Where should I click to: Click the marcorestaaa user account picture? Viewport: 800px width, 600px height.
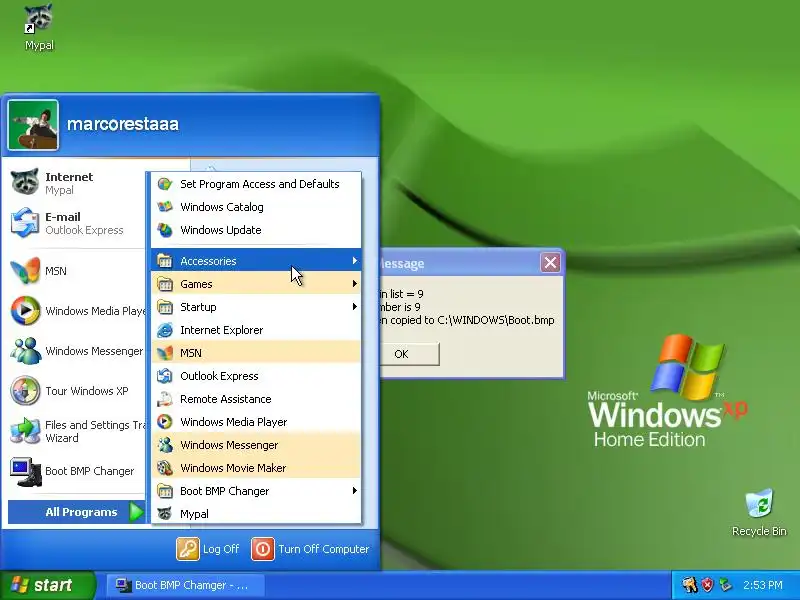(33, 125)
